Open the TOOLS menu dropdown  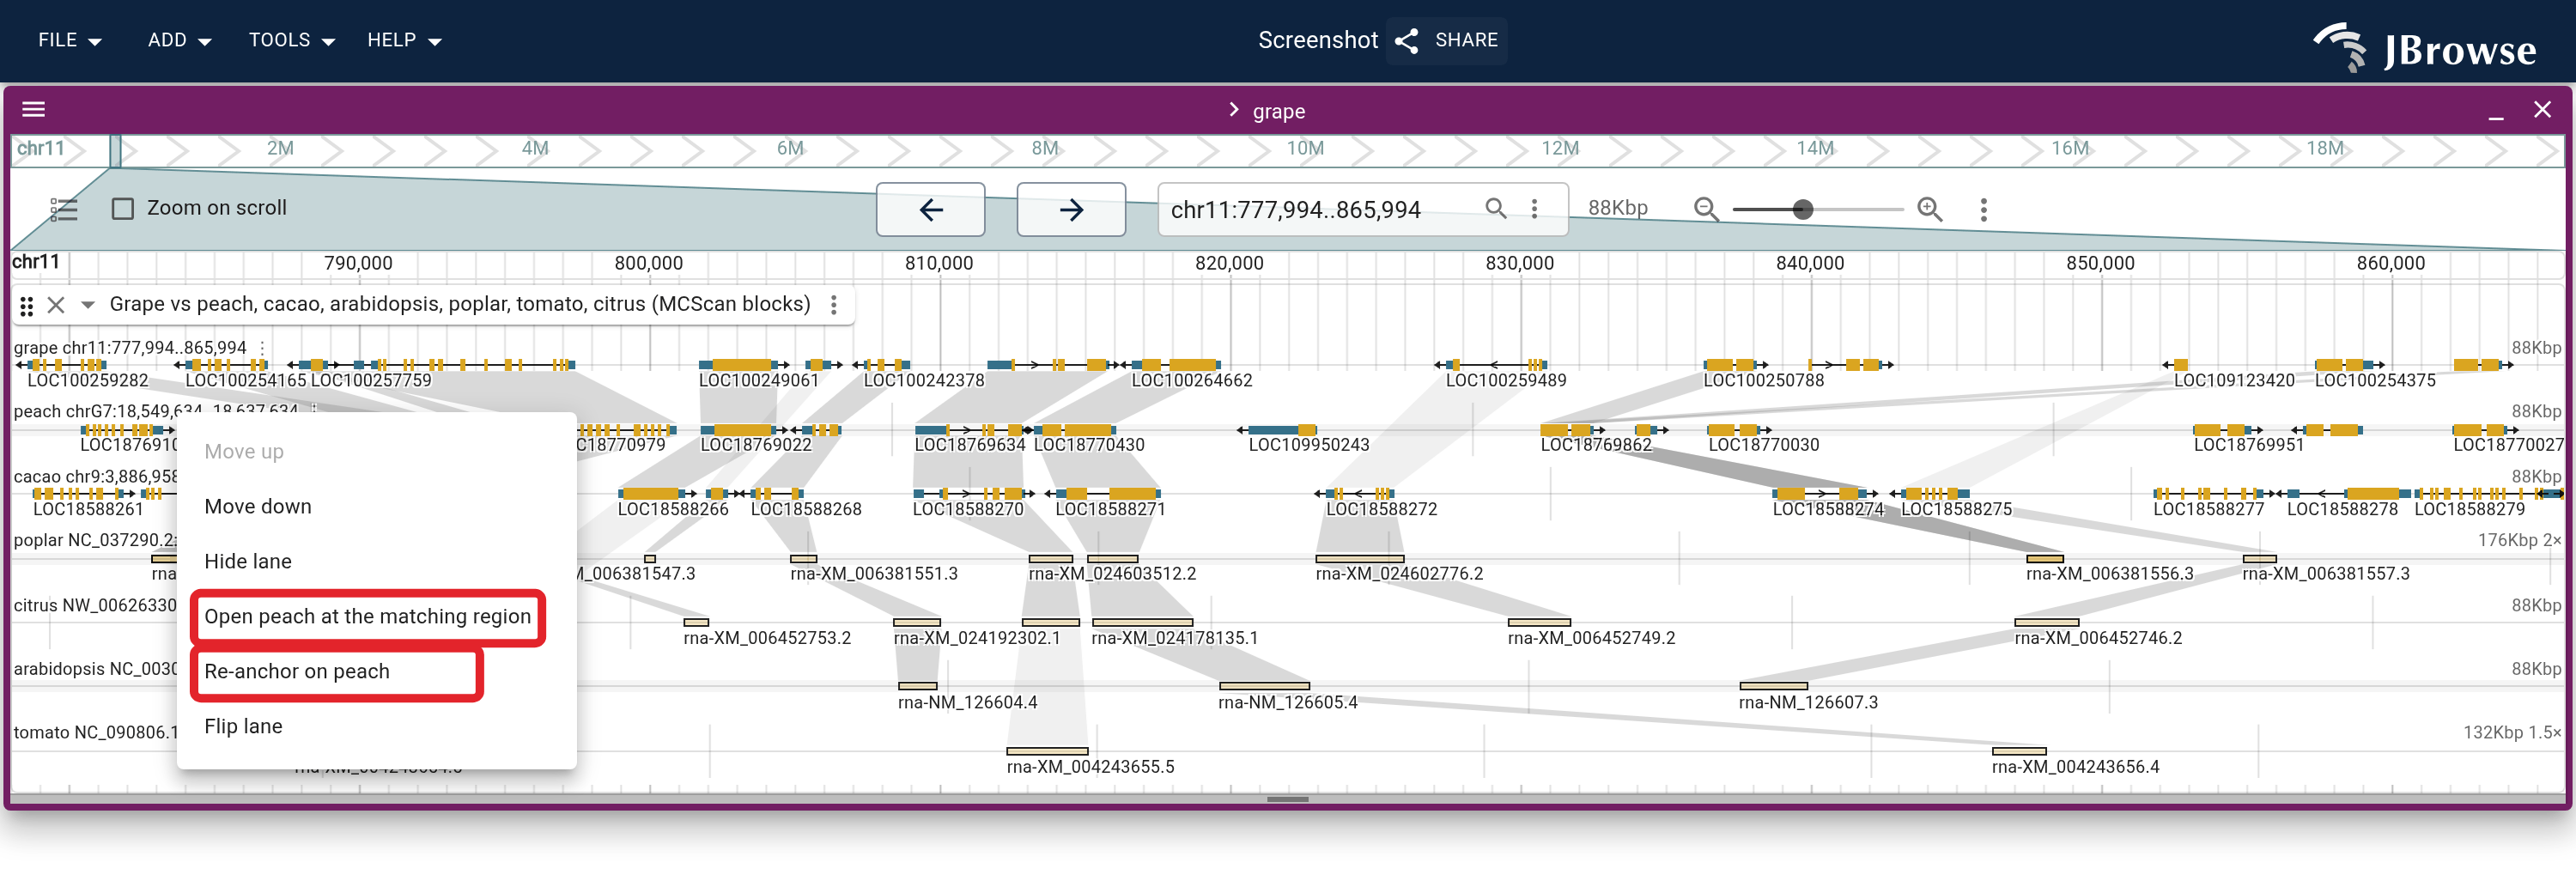291,40
